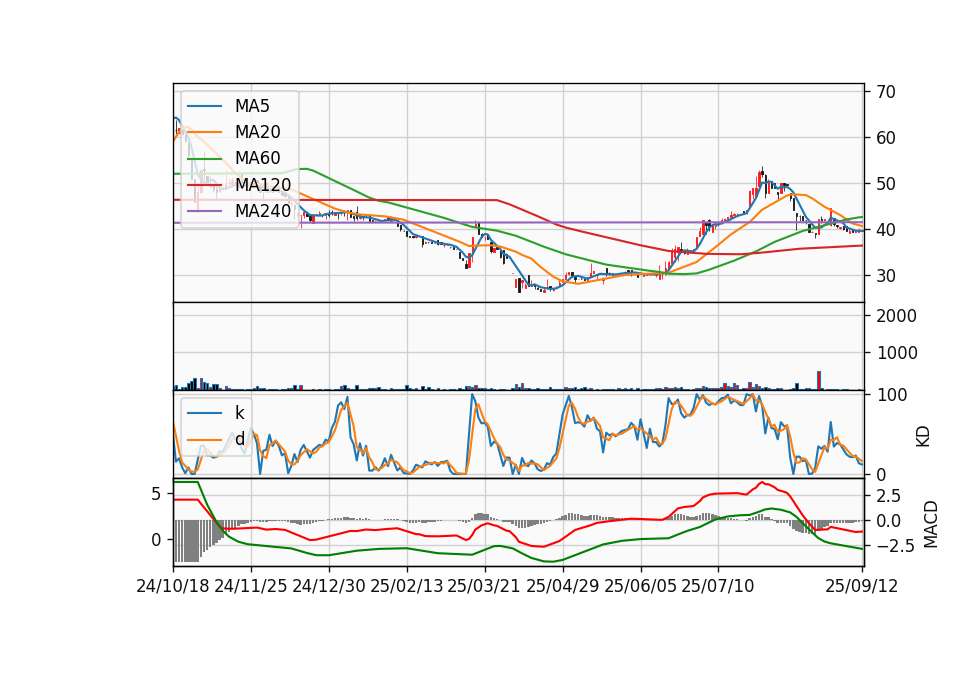Click the d legend label in KD panel
This screenshot has width=960, height=690.
pos(239,439)
